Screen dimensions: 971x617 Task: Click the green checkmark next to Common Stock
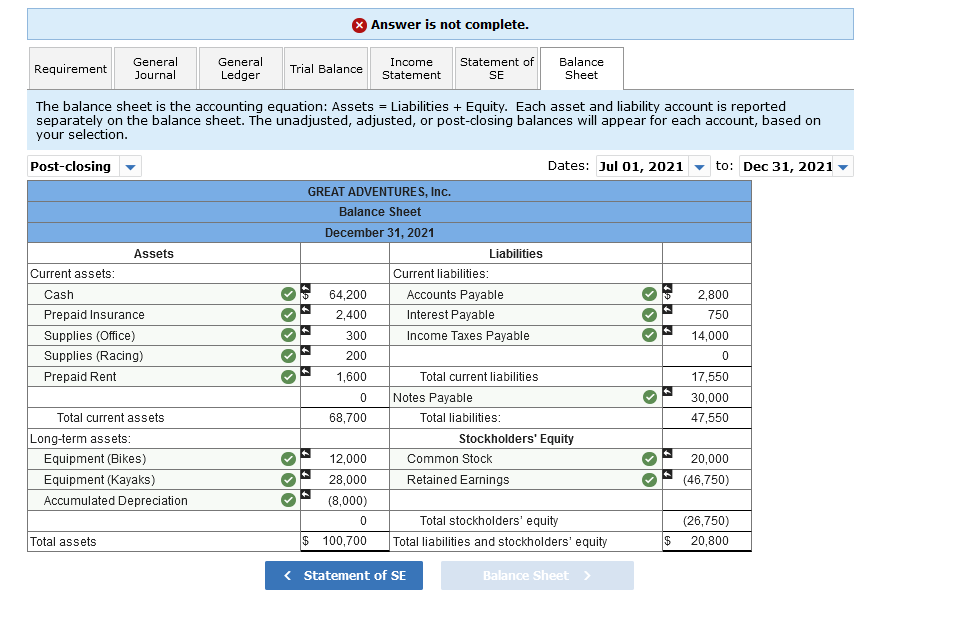tap(649, 458)
